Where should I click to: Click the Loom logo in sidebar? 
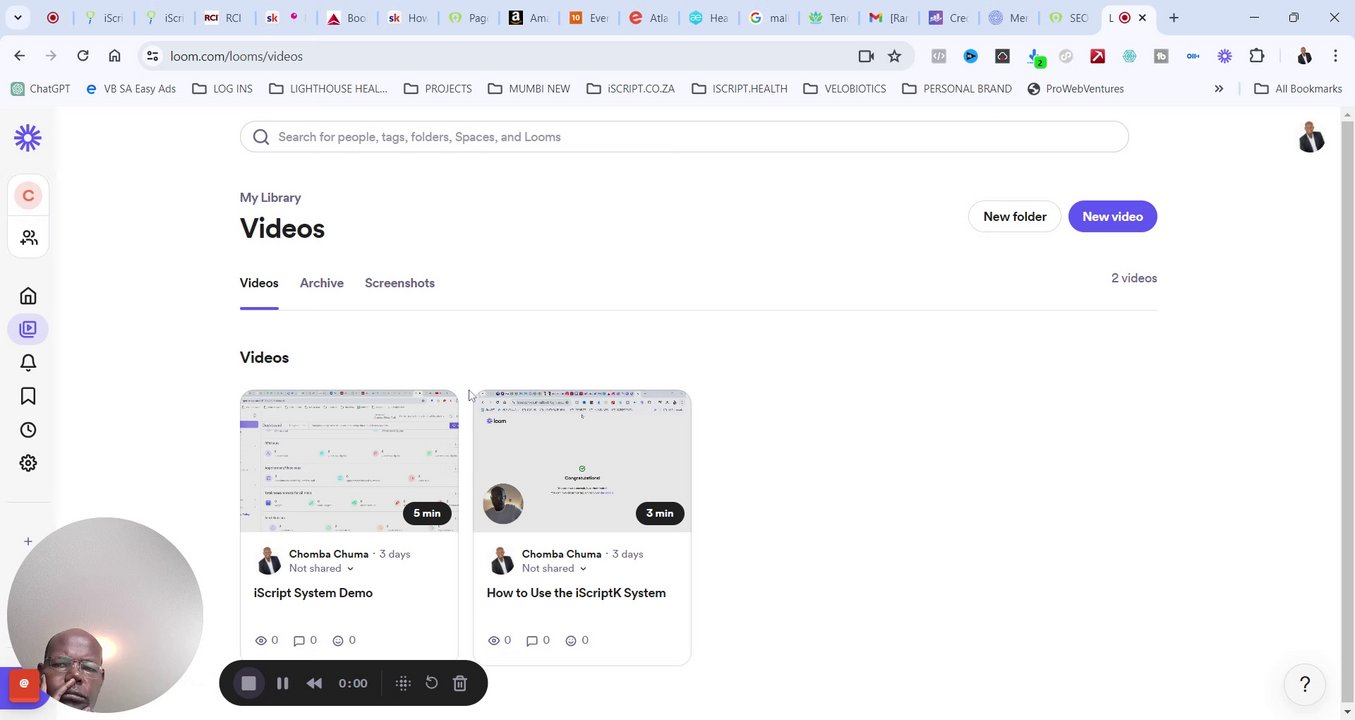pos(28,138)
